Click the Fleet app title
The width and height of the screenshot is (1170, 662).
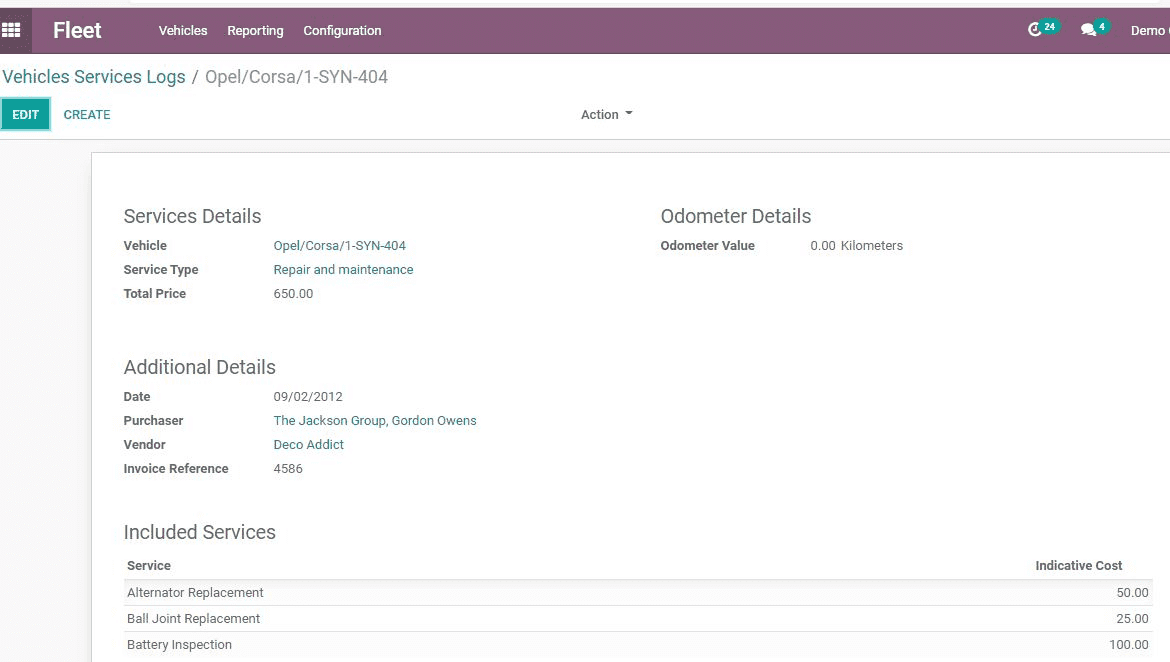(x=77, y=31)
